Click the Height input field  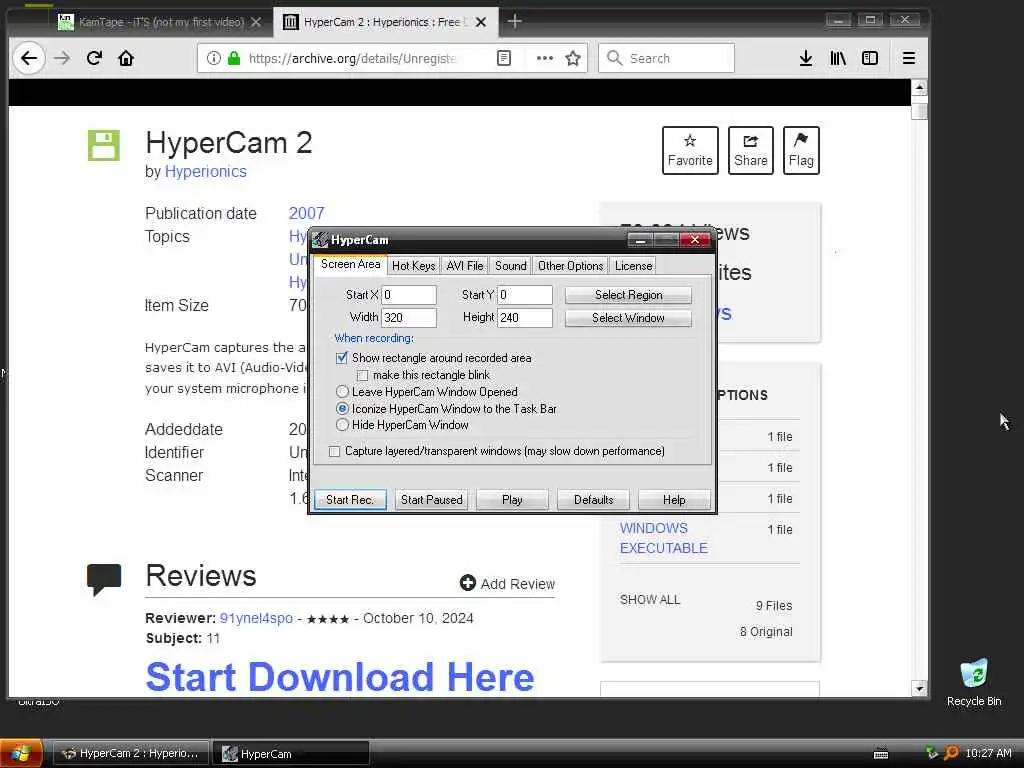click(525, 318)
